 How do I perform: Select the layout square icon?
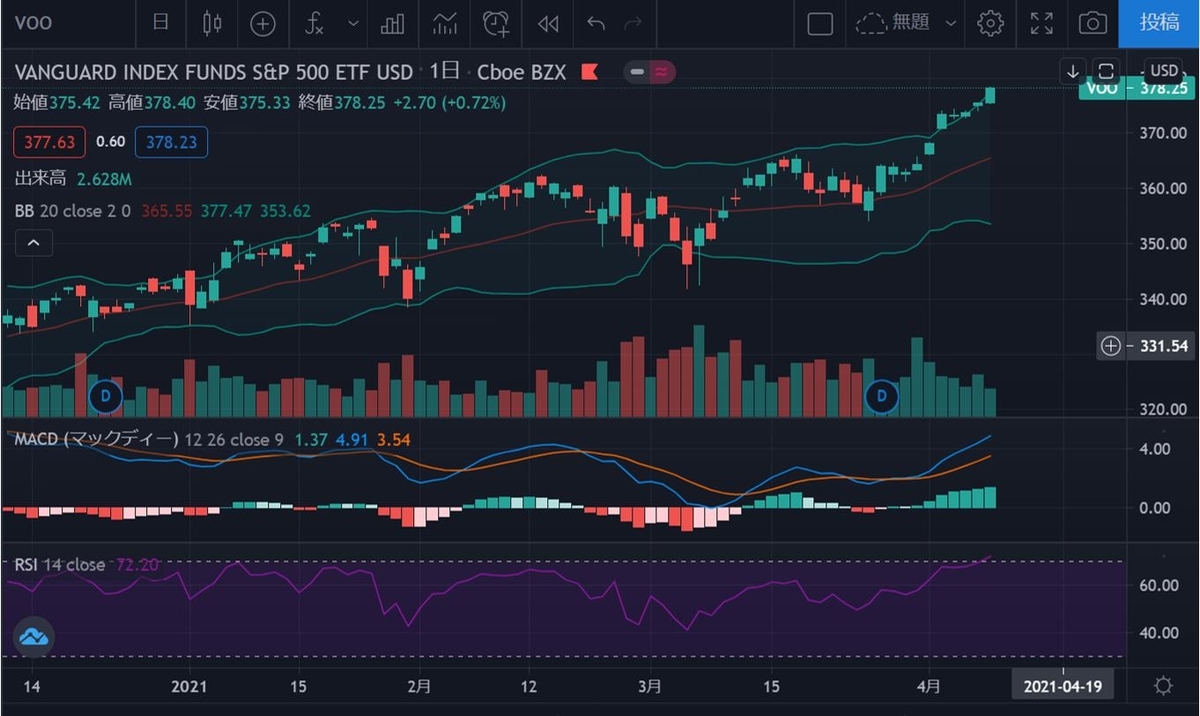[820, 23]
